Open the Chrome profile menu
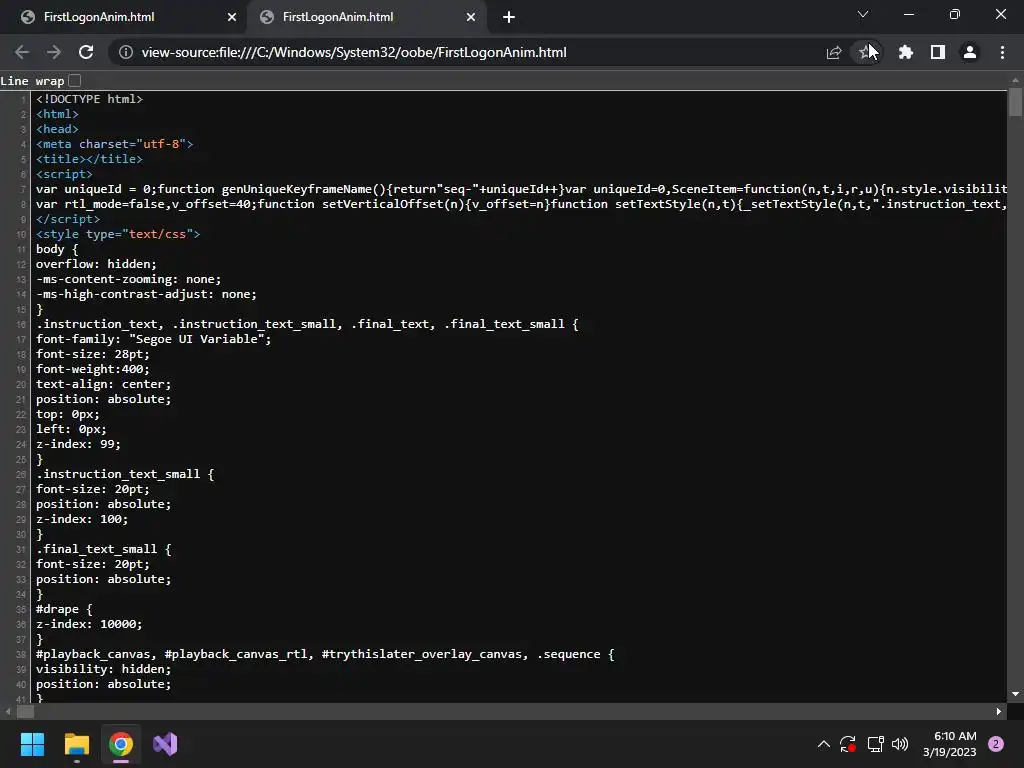 [x=970, y=52]
